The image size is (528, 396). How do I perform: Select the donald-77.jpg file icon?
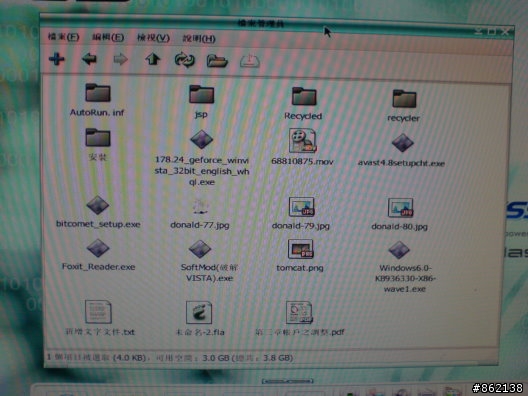click(x=201, y=206)
